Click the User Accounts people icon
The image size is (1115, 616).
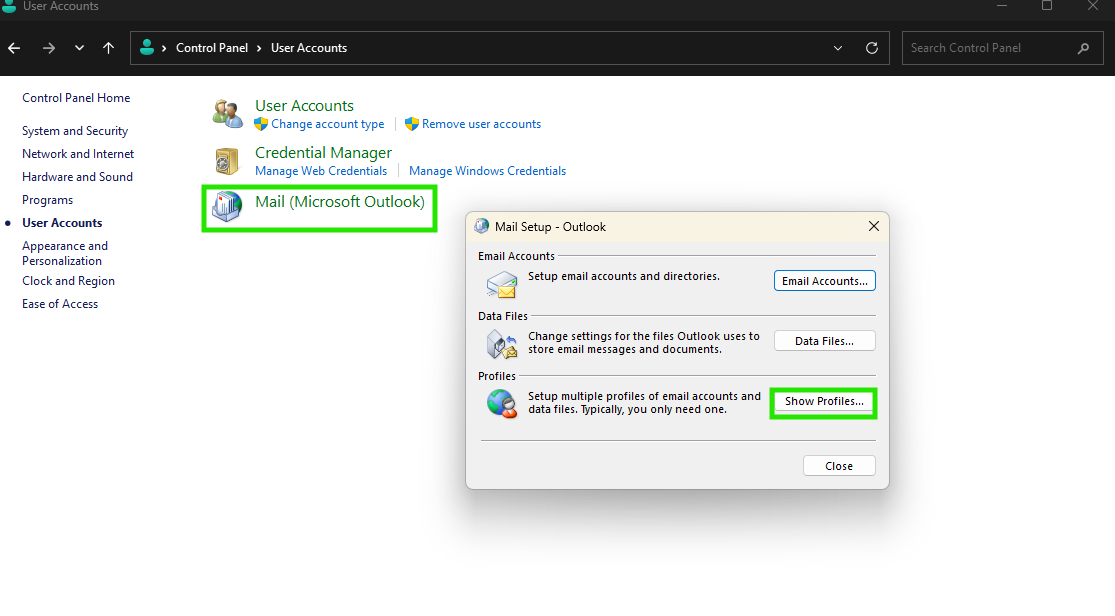click(x=228, y=114)
